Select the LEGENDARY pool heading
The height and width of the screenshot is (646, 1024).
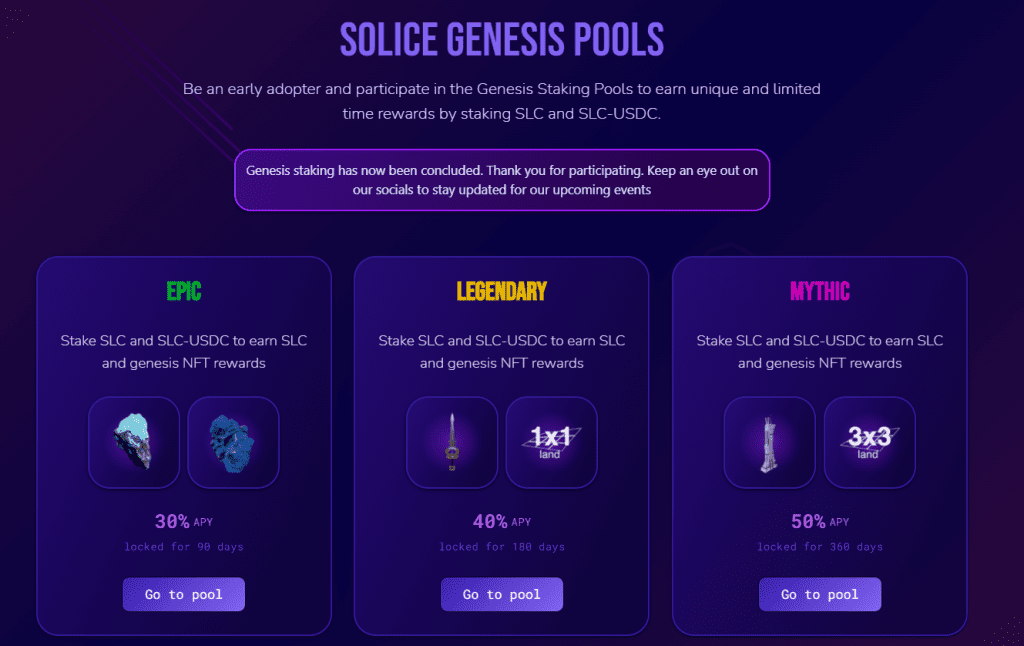502,291
